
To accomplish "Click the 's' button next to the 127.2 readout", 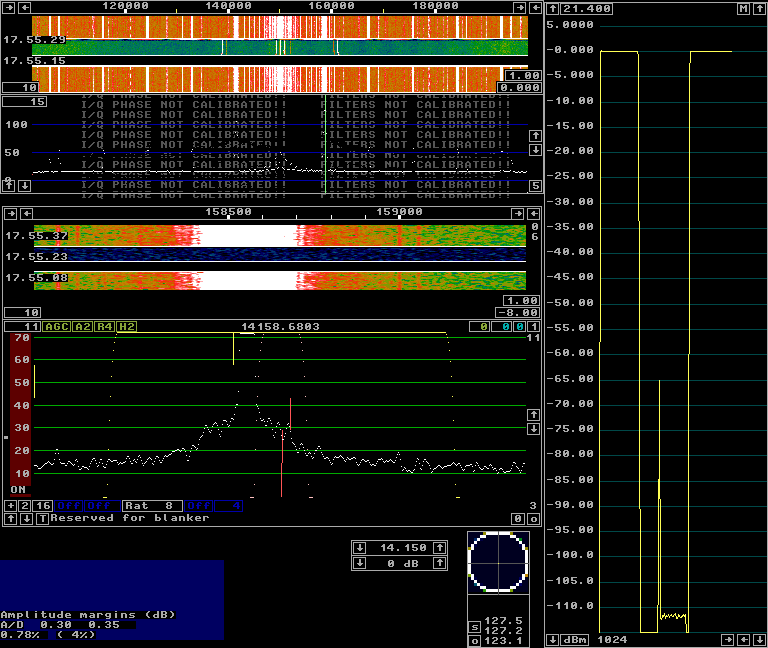I will coord(474,627).
